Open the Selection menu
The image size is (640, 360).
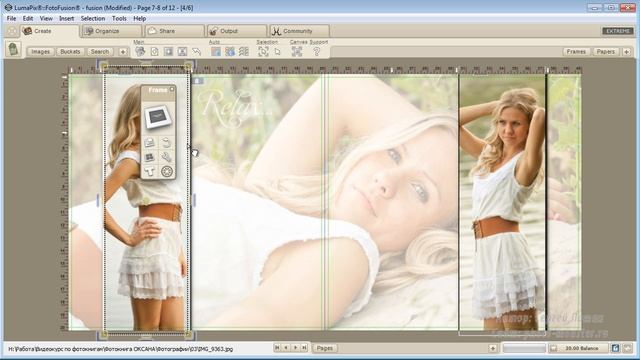pos(93,18)
